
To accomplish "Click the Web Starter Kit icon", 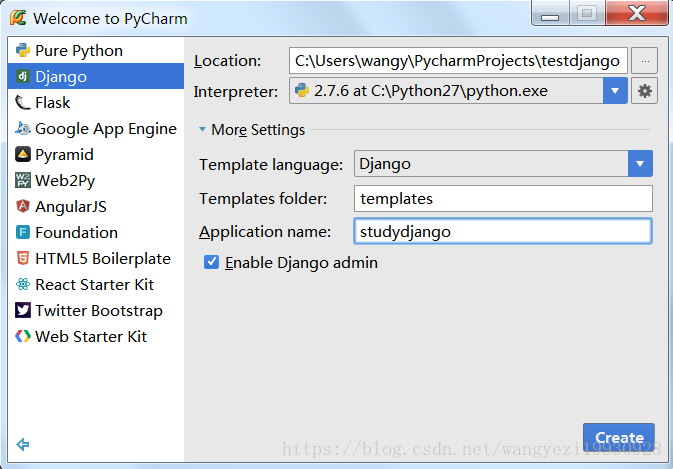I will (22, 336).
